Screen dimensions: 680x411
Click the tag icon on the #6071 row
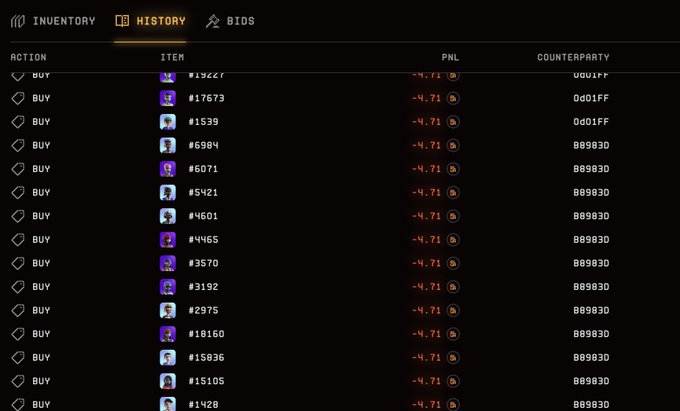point(18,169)
